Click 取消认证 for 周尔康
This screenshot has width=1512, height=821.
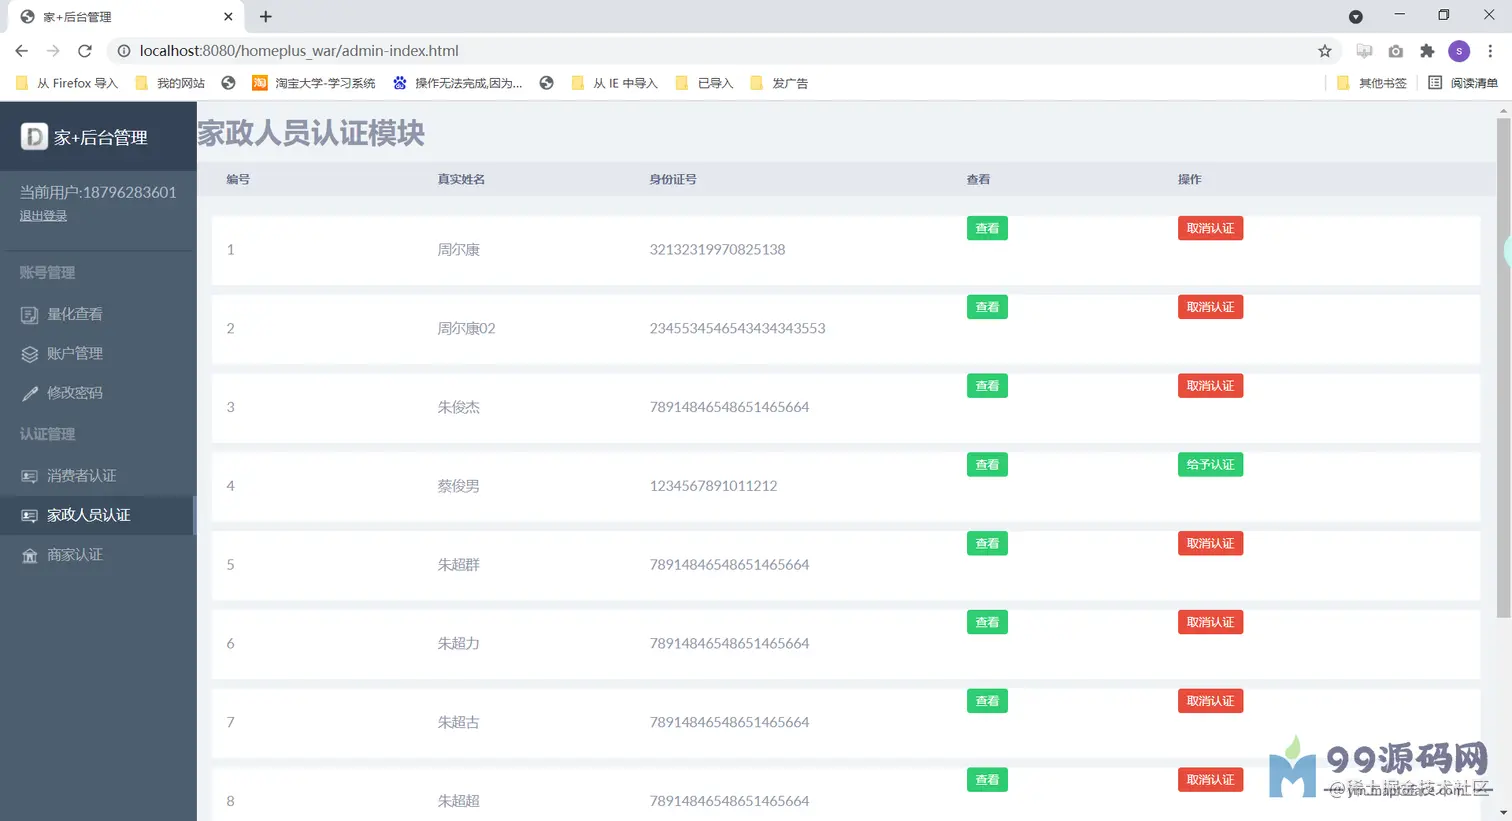click(1210, 228)
